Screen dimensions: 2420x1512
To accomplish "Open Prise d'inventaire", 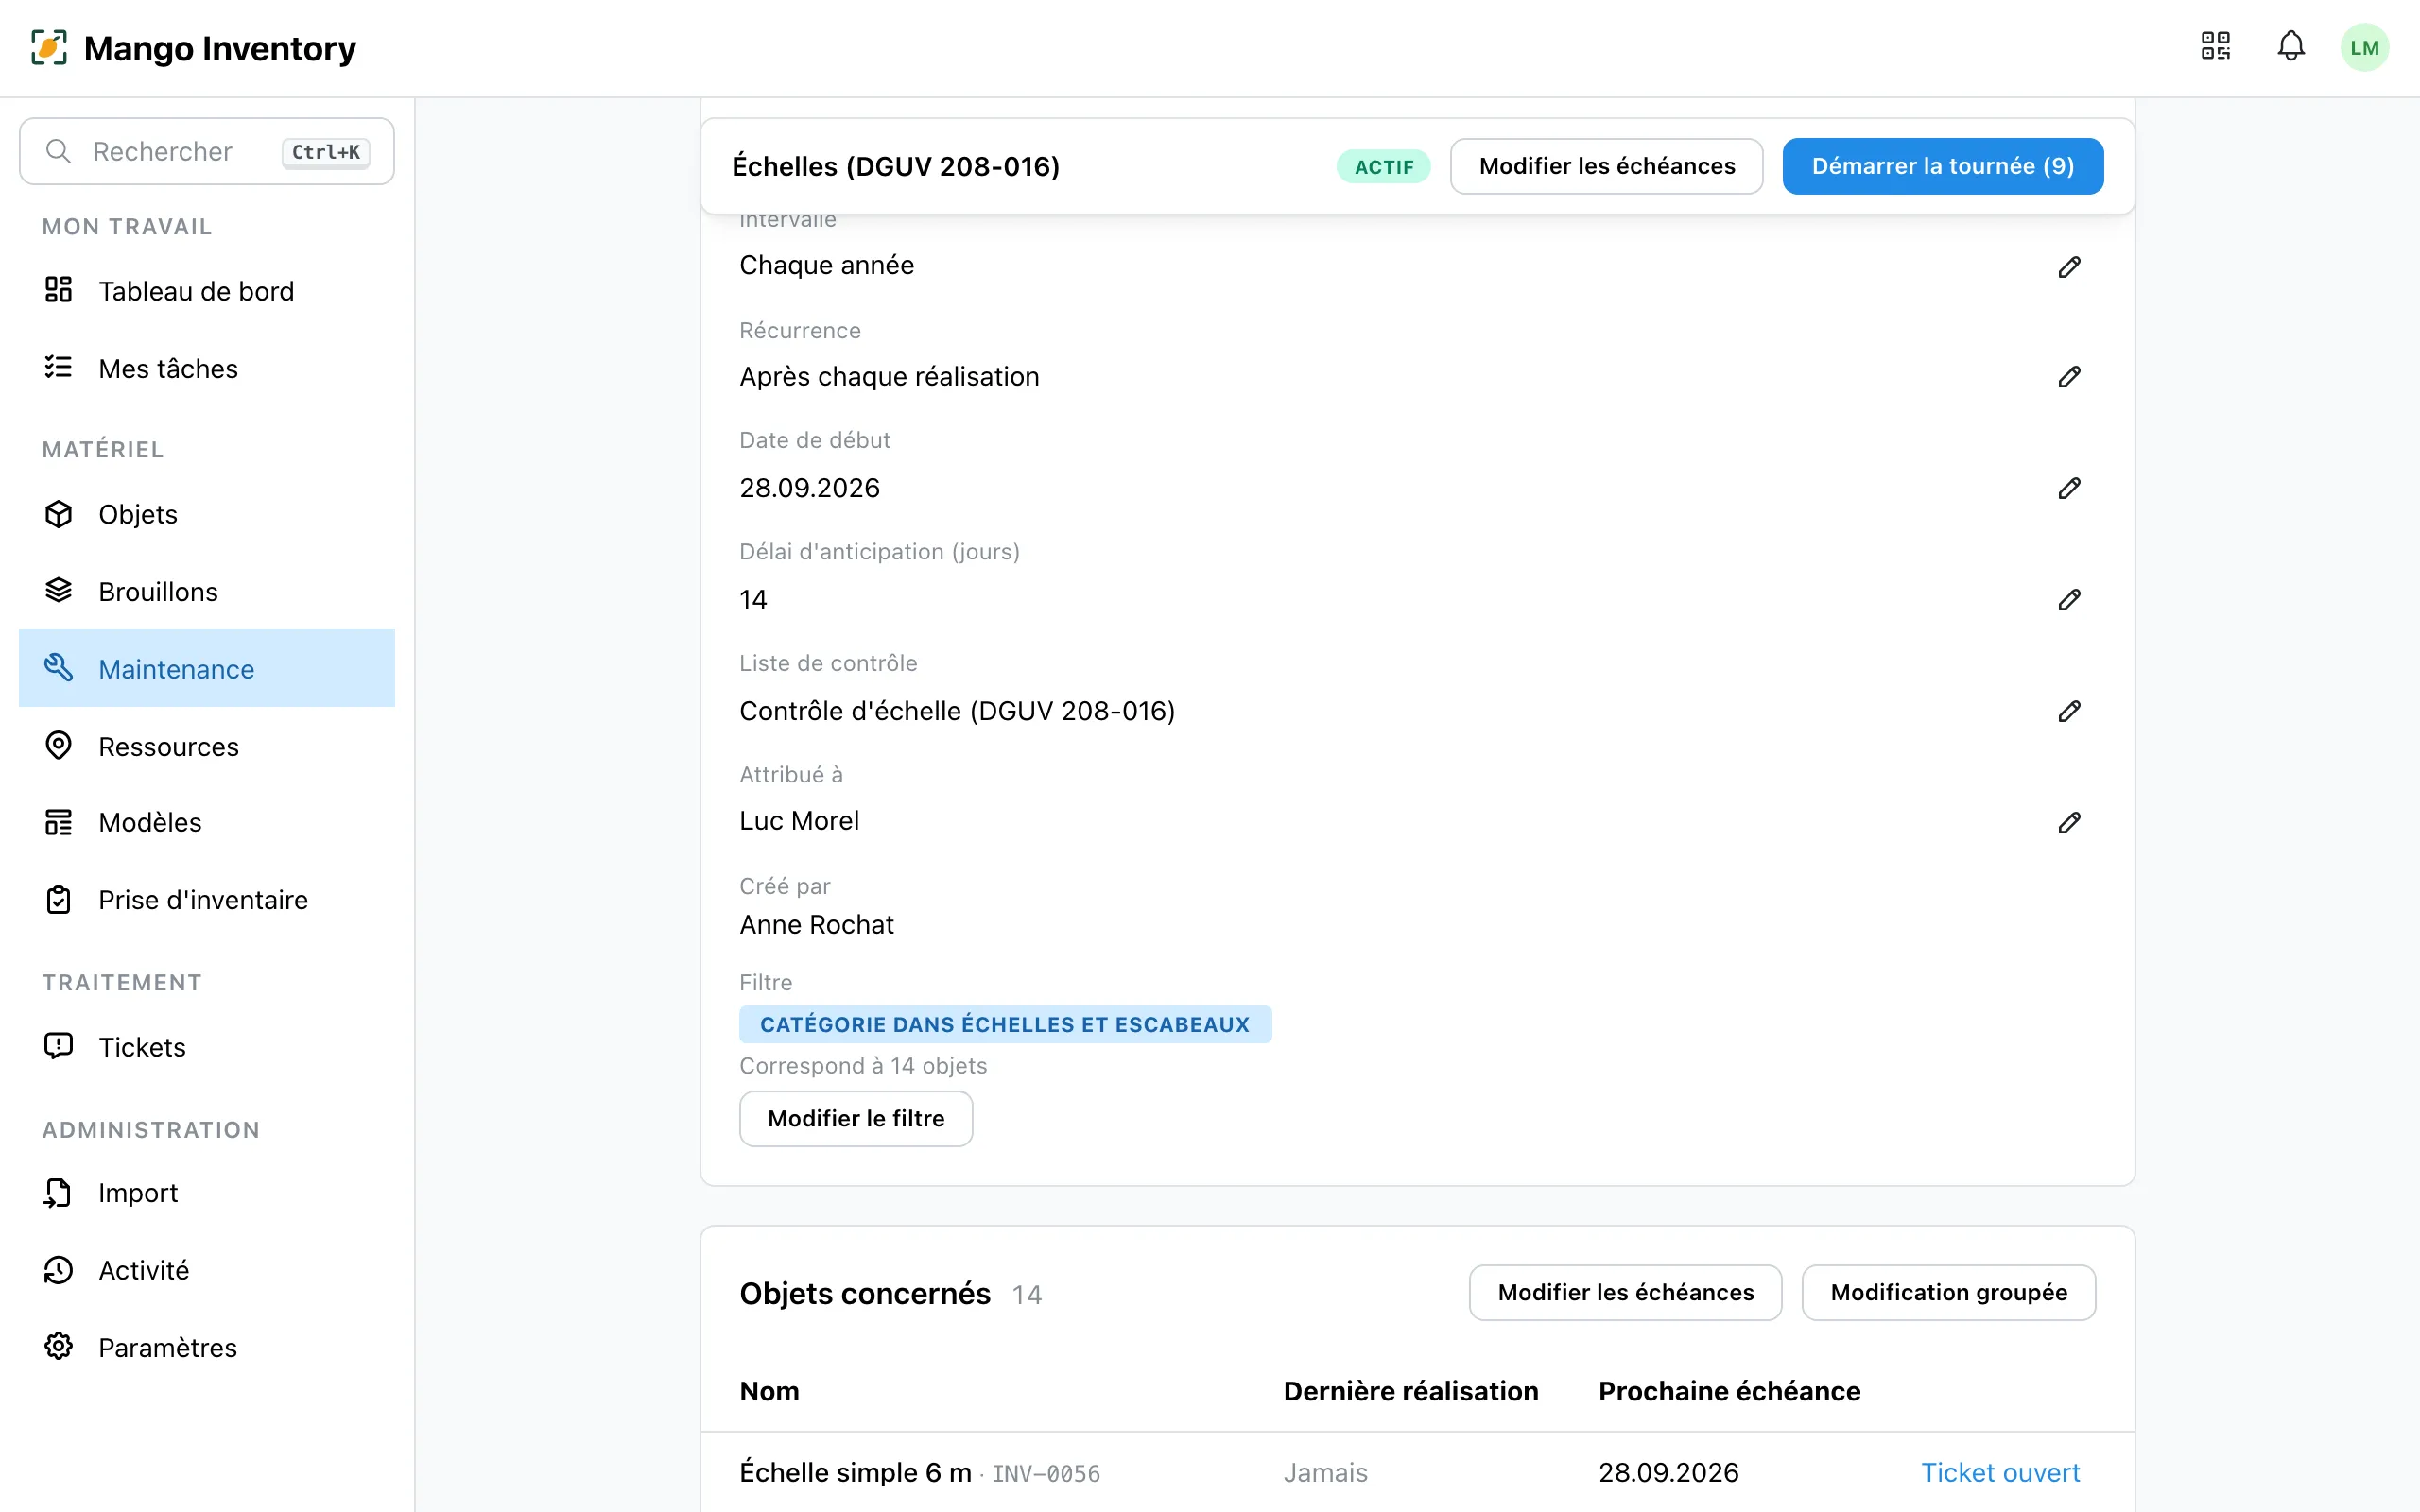I will (x=207, y=900).
